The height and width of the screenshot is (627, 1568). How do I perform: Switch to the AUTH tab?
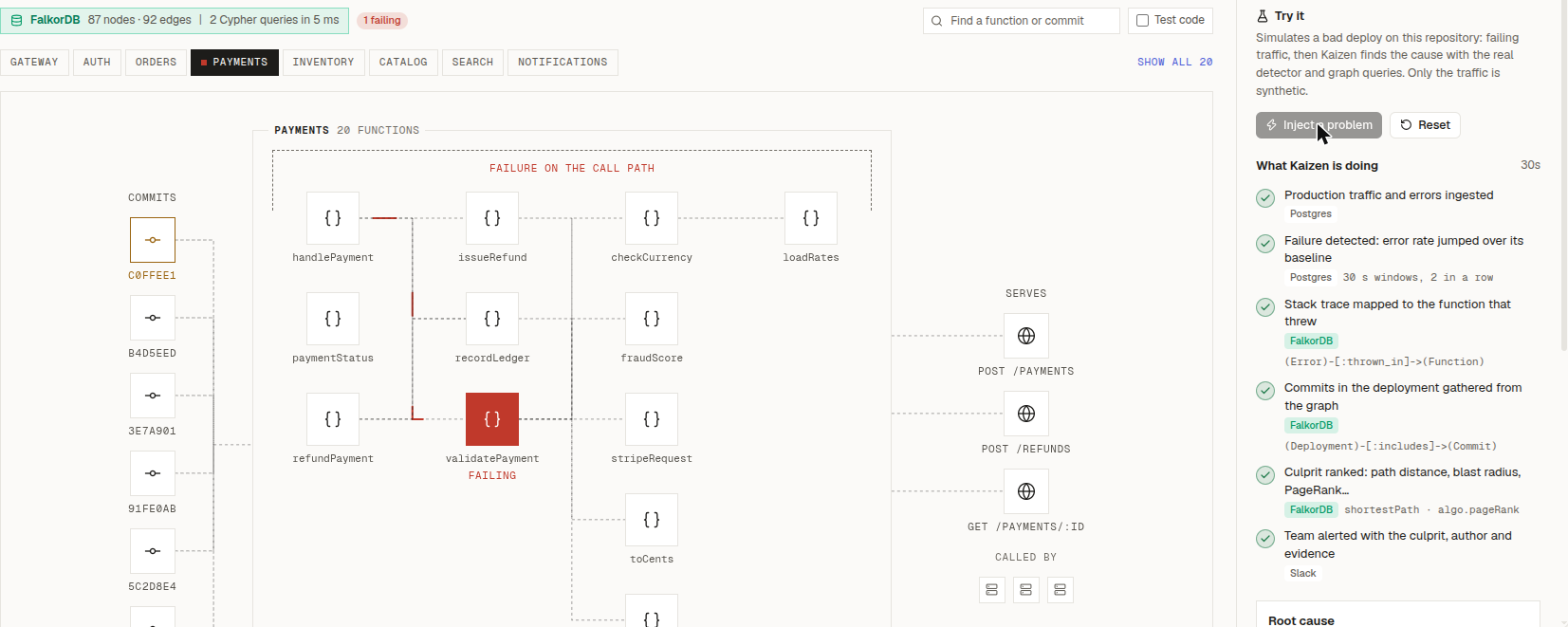[x=97, y=62]
